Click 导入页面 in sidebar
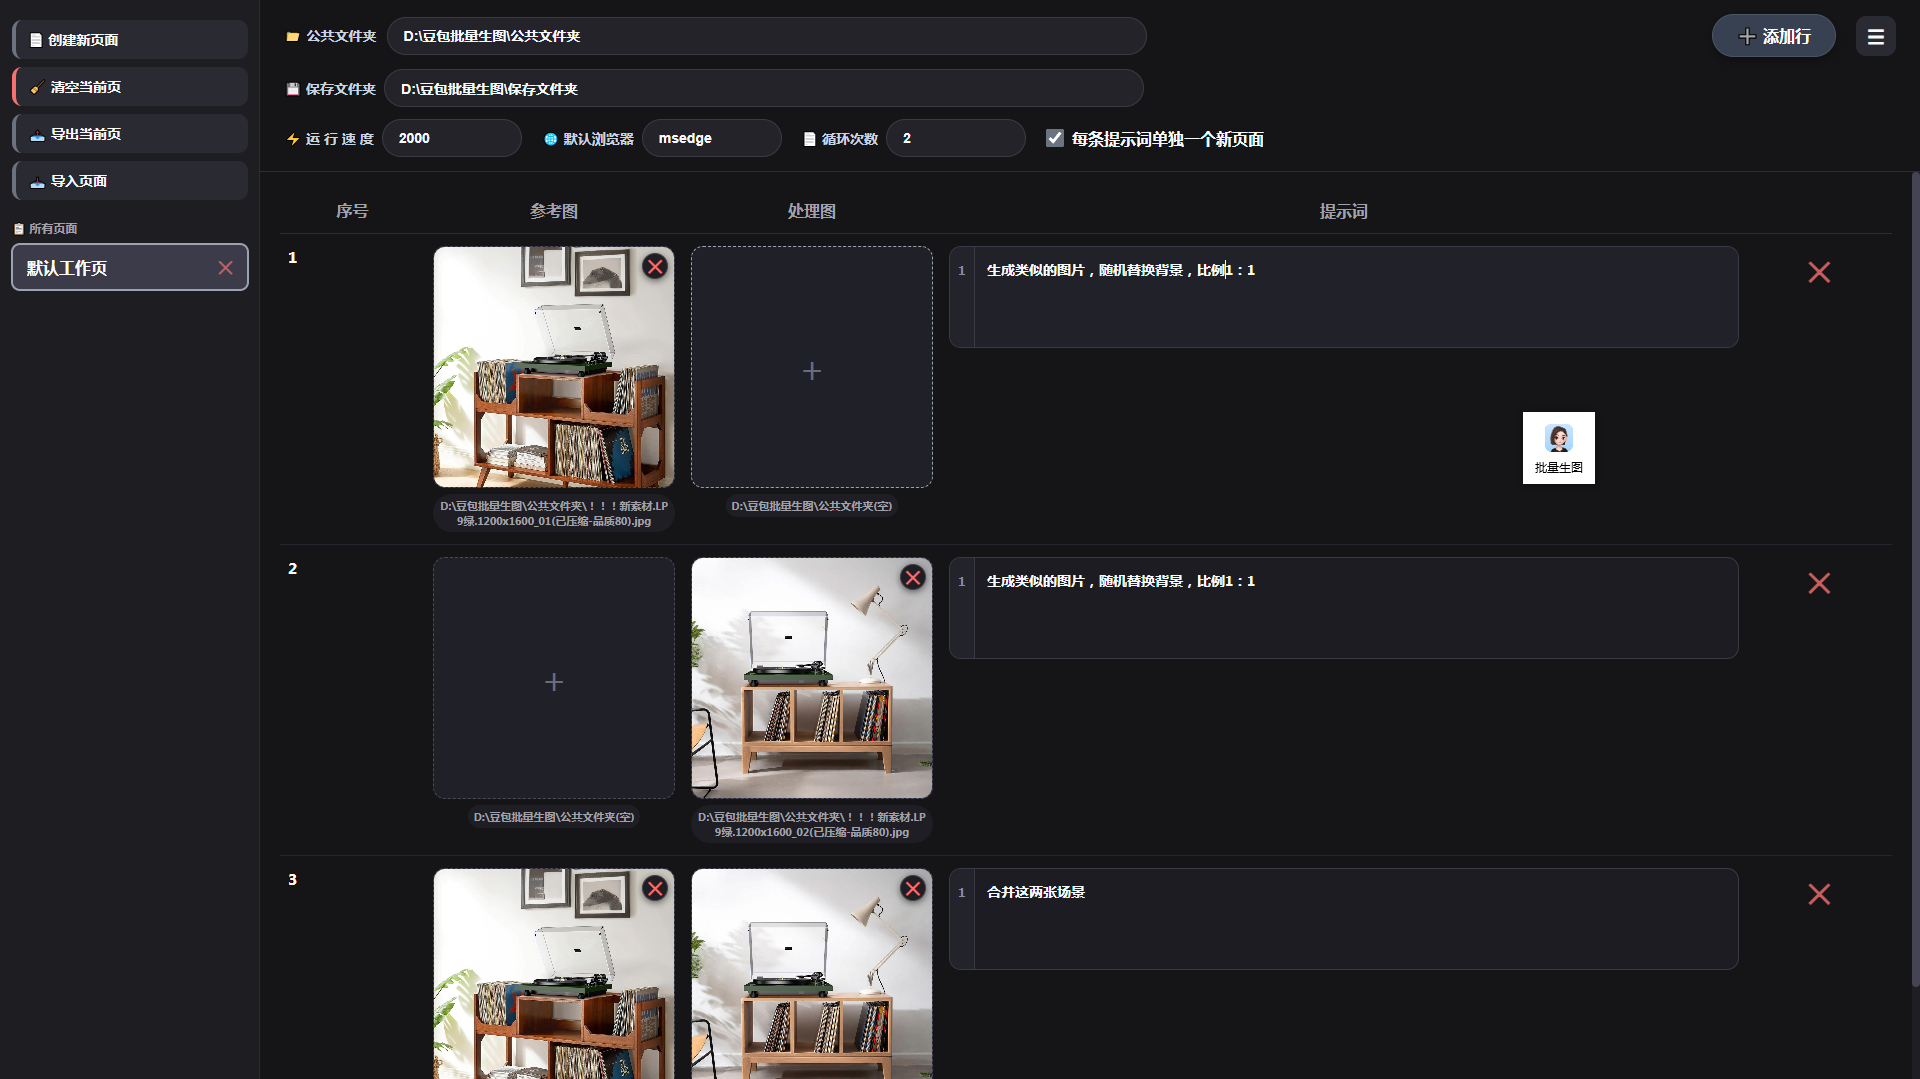Viewport: 1920px width, 1079px height. click(x=130, y=181)
